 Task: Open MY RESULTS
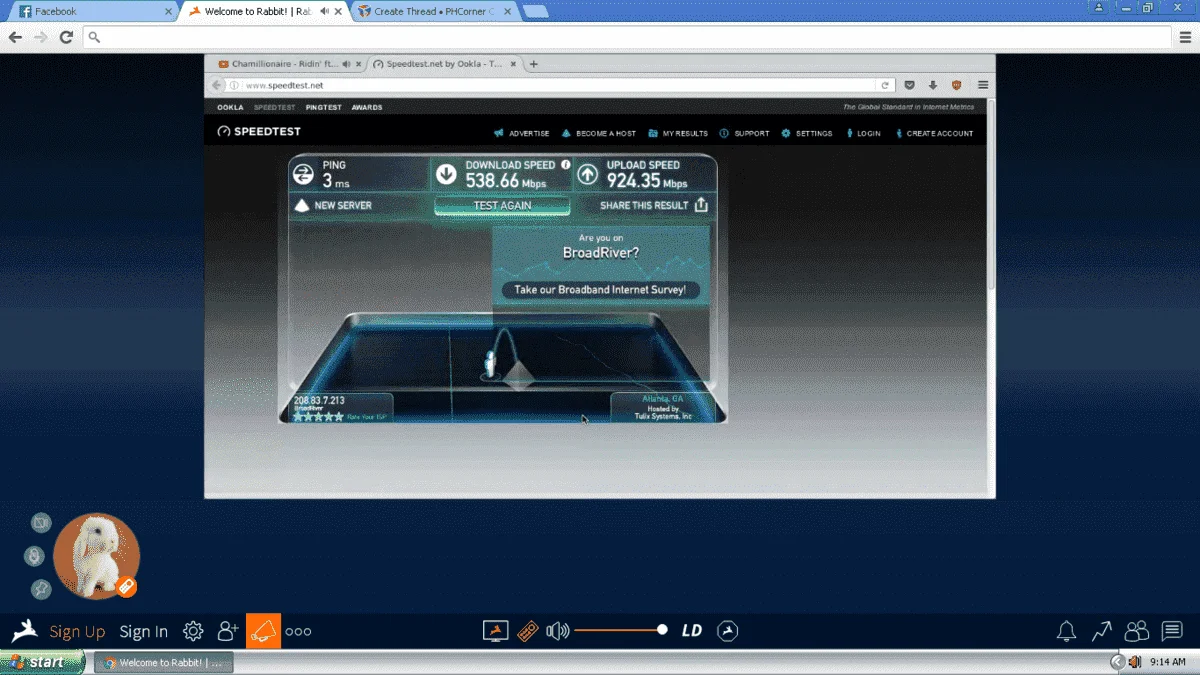pos(678,133)
